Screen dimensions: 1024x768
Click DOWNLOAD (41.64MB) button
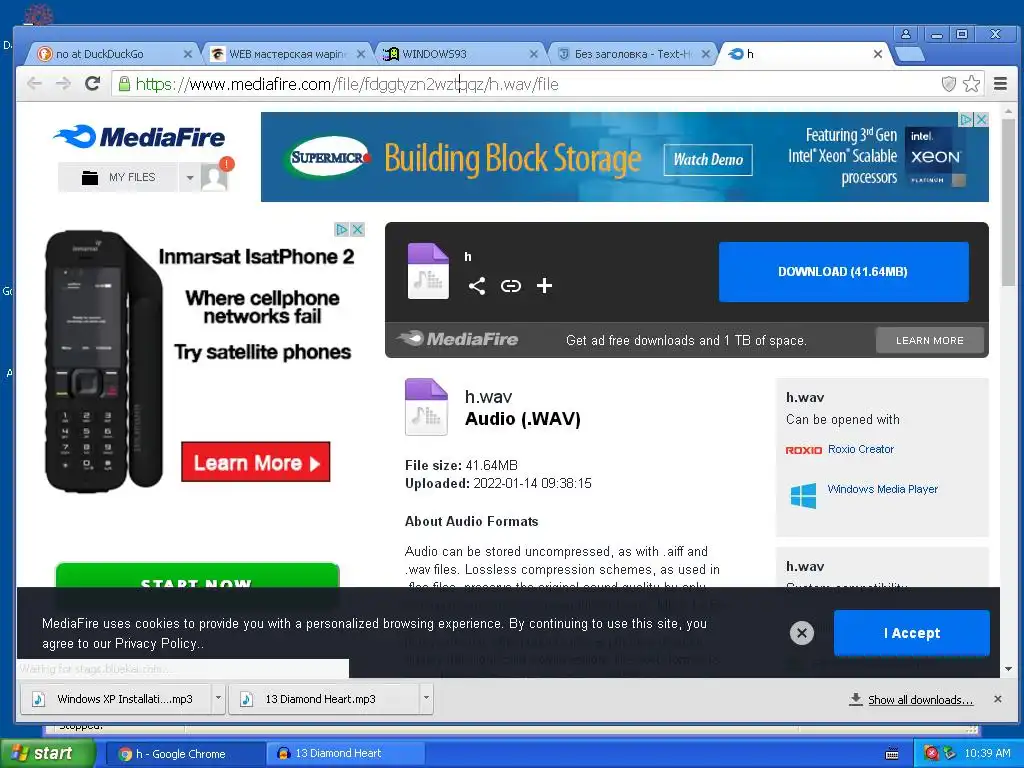point(843,272)
